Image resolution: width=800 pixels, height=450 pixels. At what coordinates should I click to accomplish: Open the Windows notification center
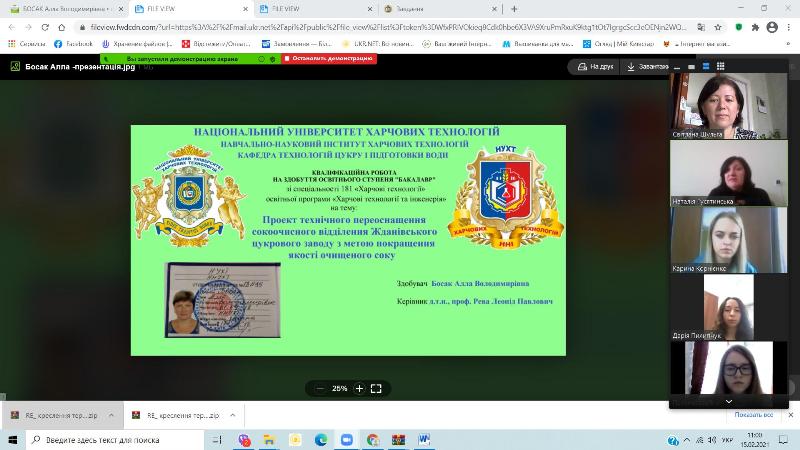[783, 440]
